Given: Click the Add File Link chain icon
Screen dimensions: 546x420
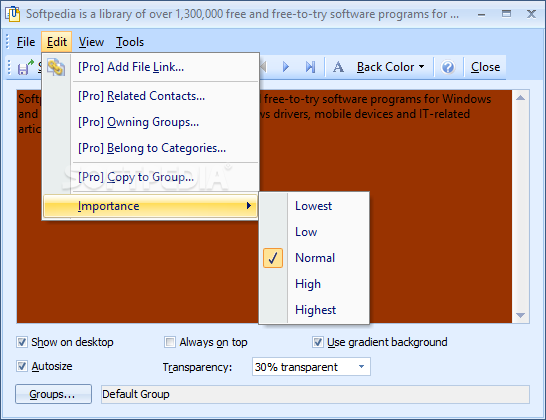Looking at the screenshot, I should 56,67.
